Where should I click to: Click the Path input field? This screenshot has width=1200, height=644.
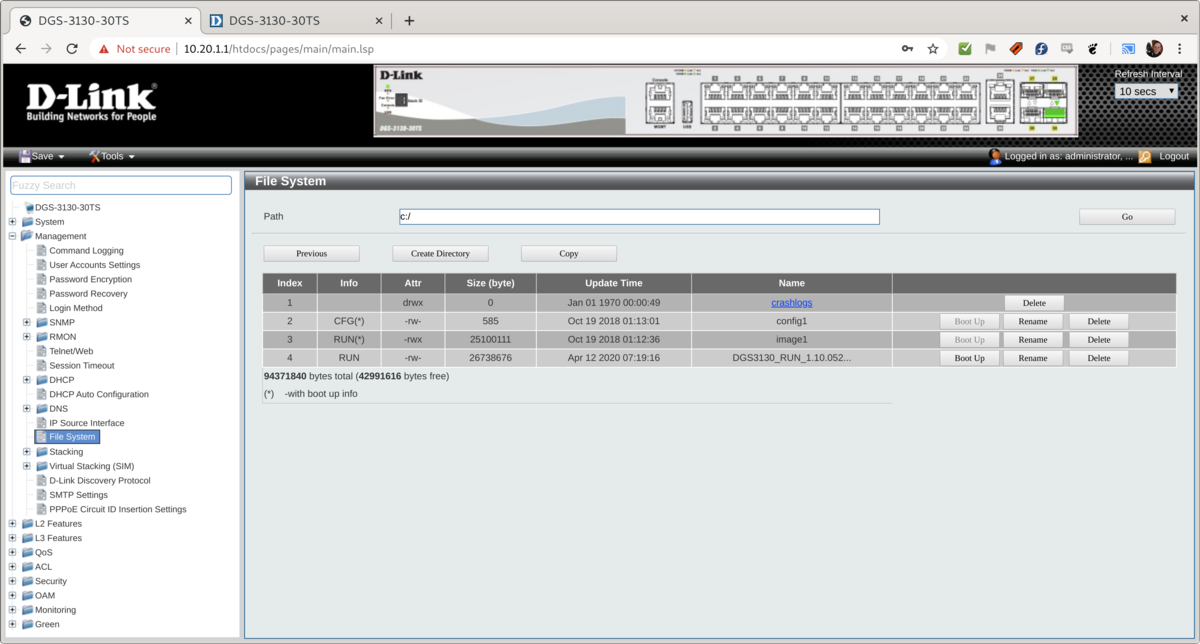pyautogui.click(x=639, y=217)
